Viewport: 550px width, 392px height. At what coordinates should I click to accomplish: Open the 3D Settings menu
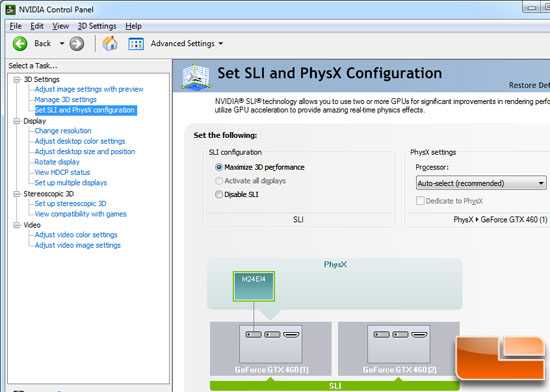(x=97, y=26)
